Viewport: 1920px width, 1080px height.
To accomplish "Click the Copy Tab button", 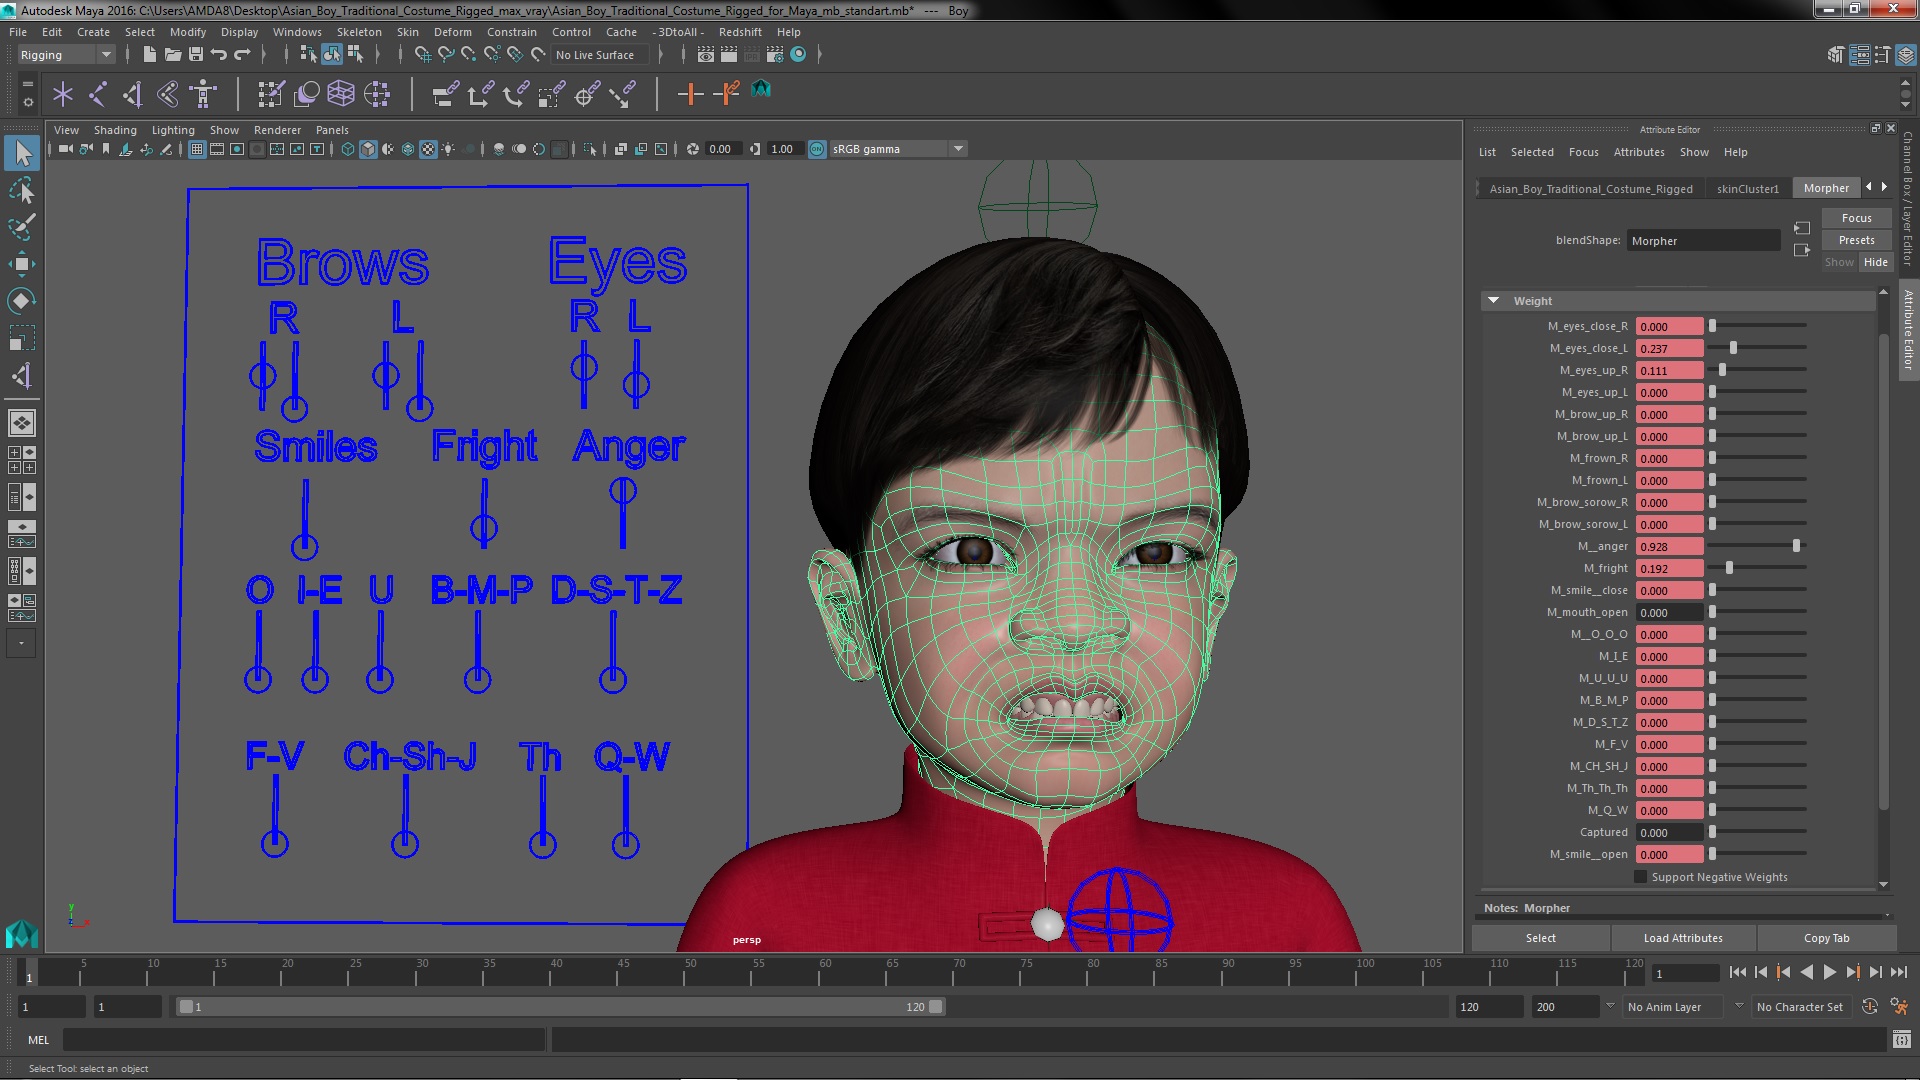I will [x=1826, y=938].
